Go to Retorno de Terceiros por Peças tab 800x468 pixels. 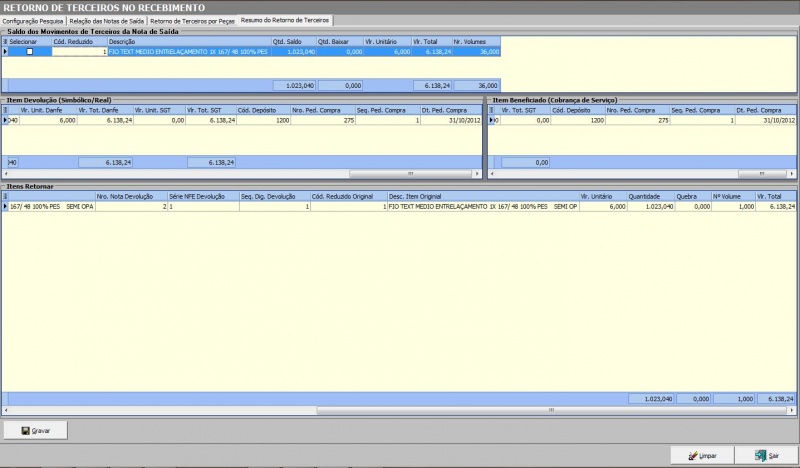pyautogui.click(x=193, y=20)
